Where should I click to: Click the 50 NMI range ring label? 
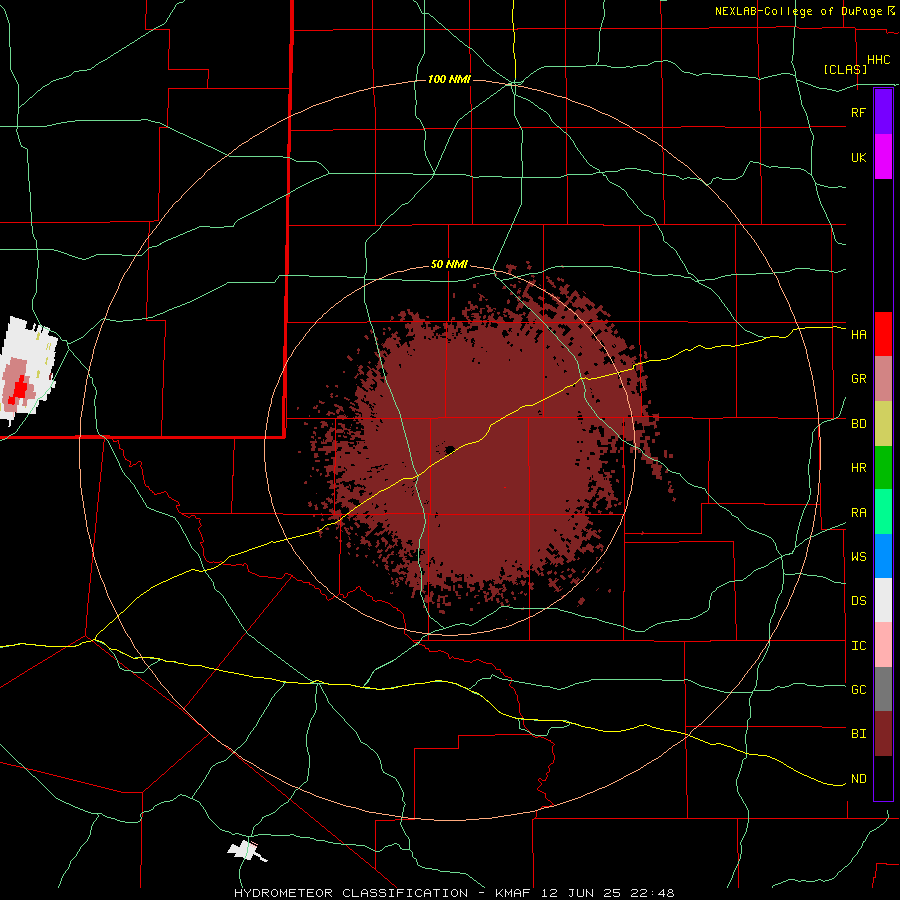pos(449,265)
